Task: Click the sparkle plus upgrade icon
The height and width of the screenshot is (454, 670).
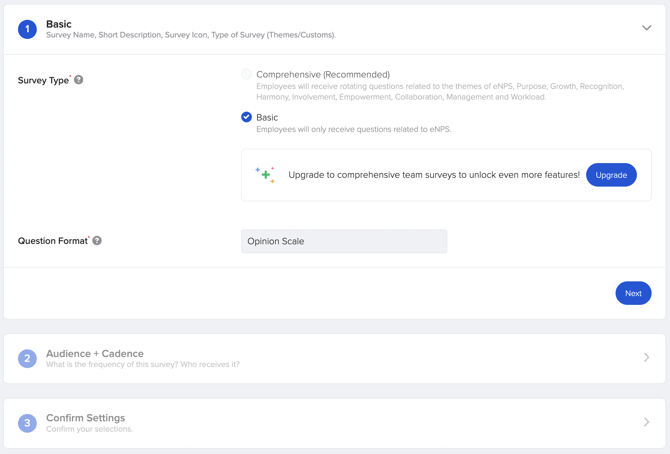Action: click(x=265, y=175)
